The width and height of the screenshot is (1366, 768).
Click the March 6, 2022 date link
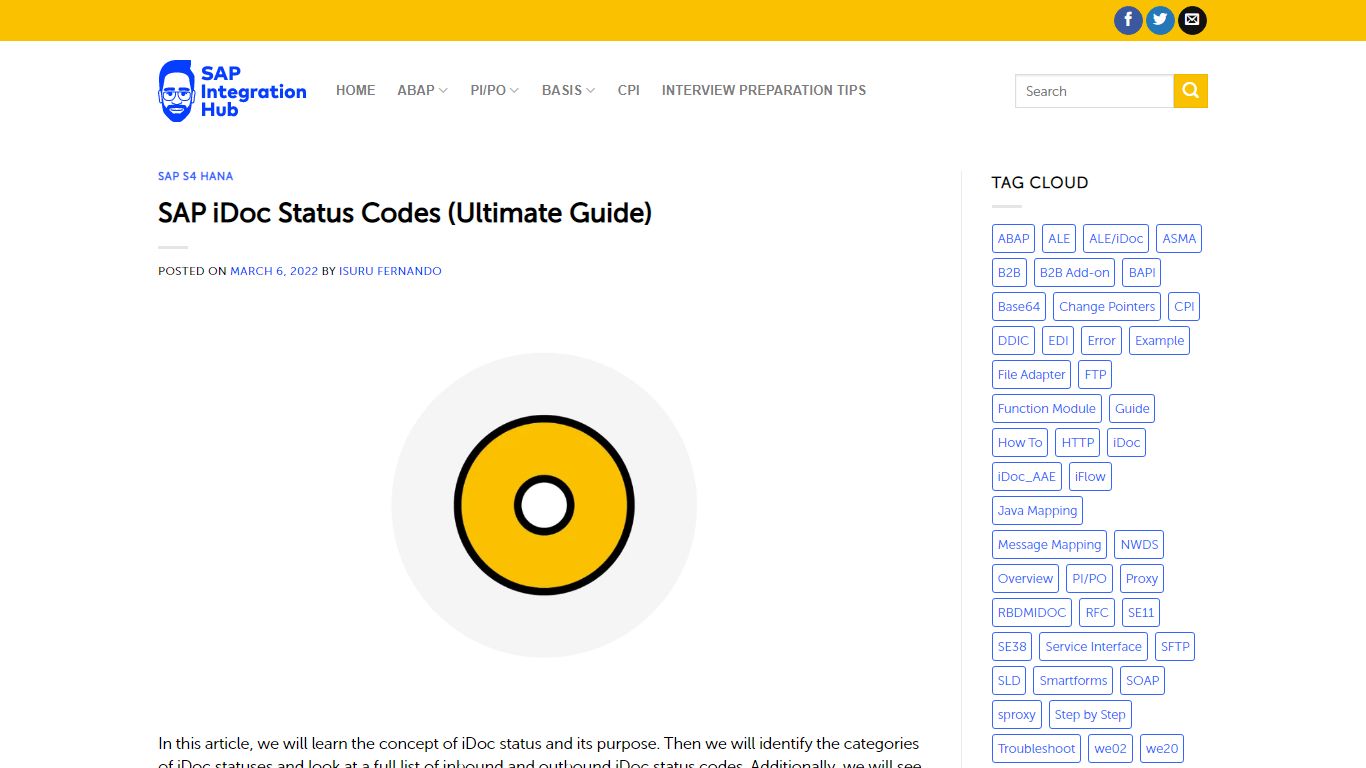click(x=274, y=271)
